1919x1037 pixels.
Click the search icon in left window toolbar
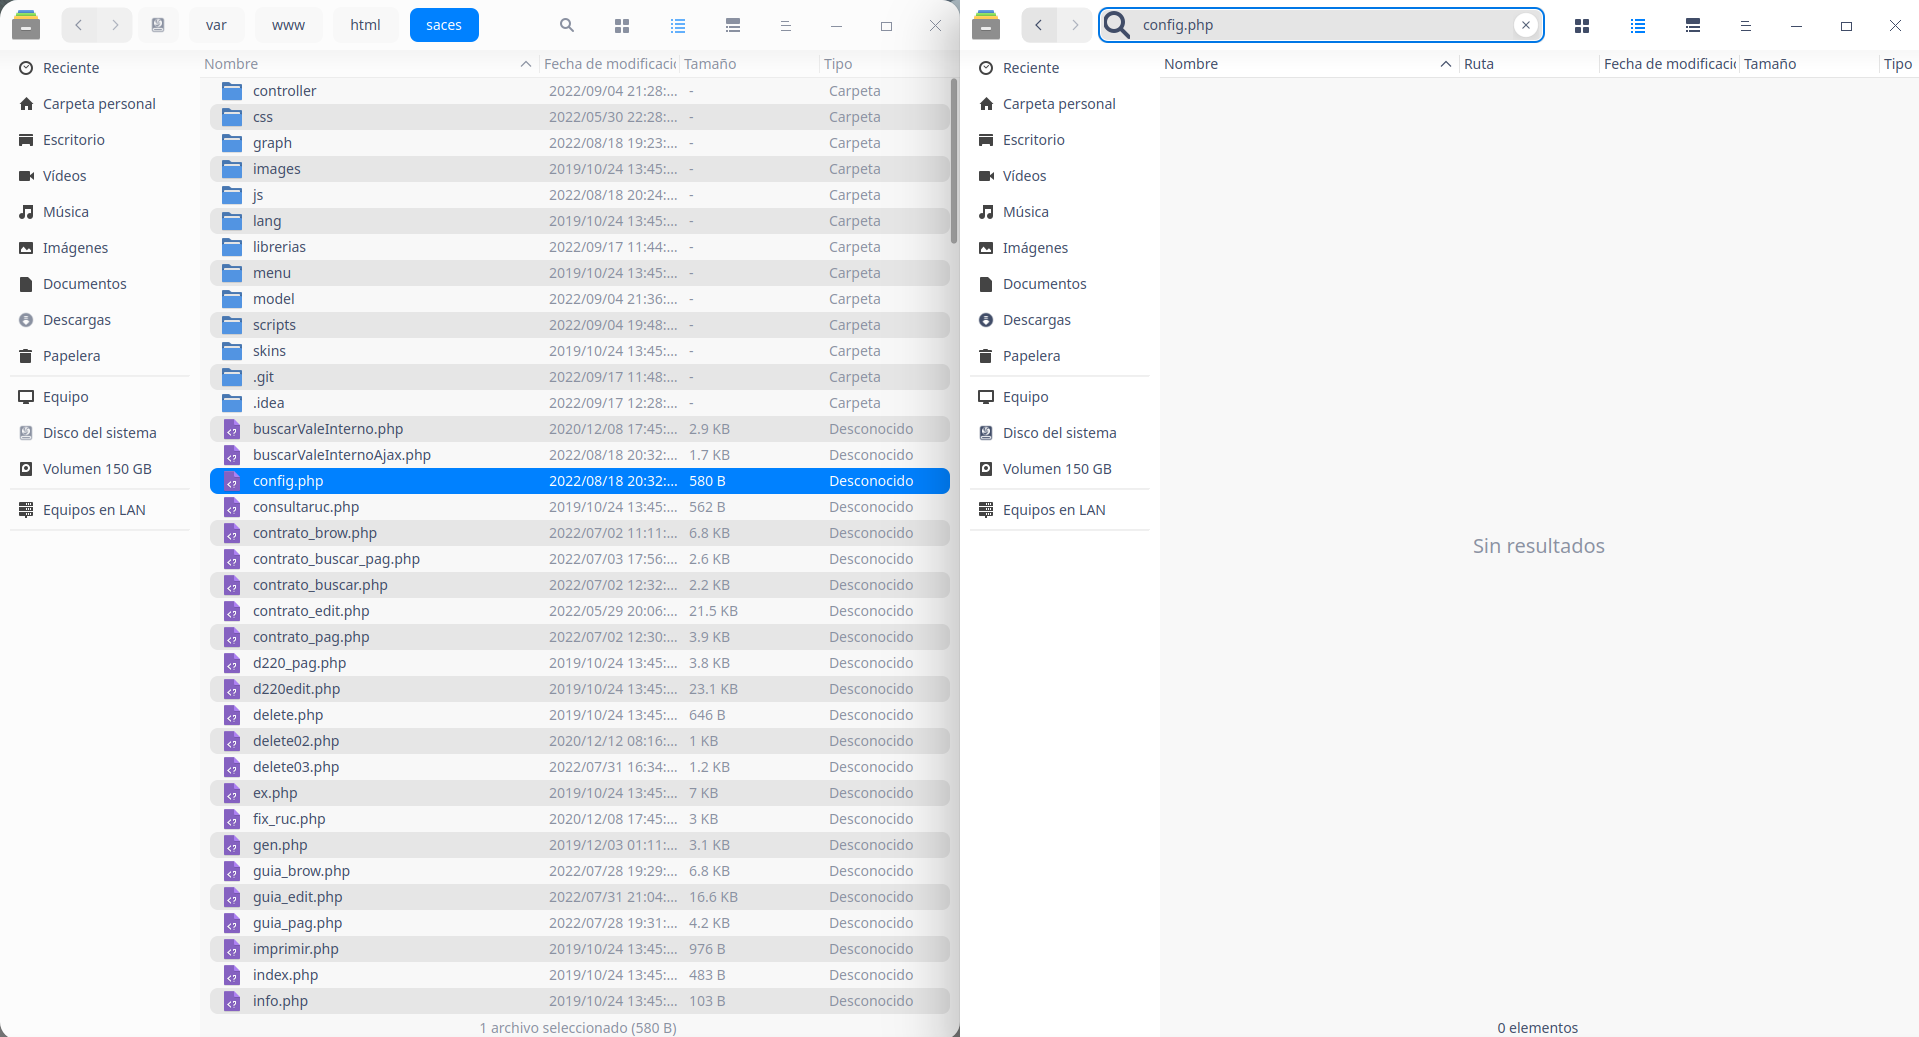(567, 25)
